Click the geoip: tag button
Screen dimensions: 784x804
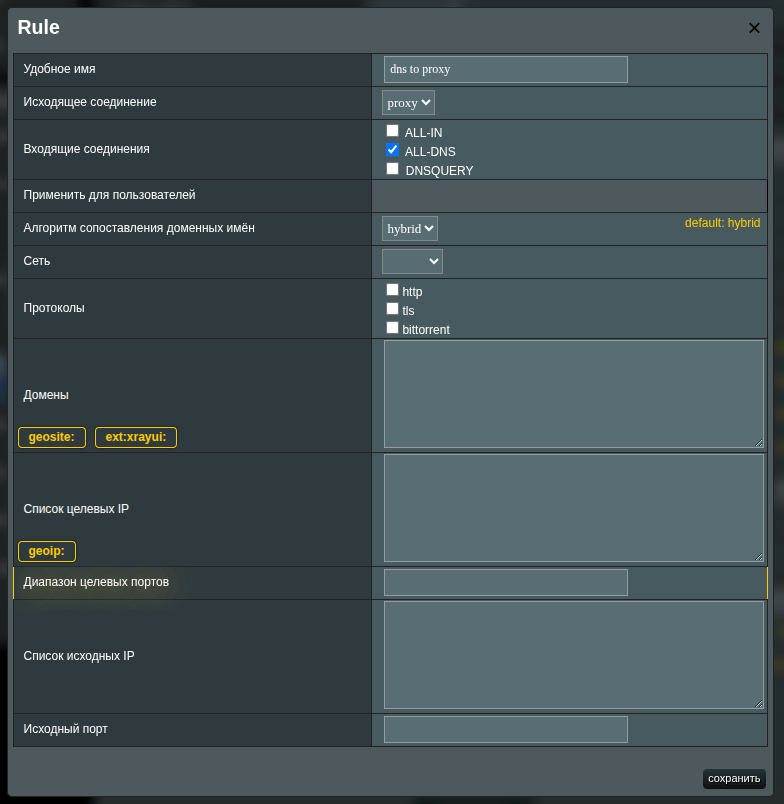pos(47,551)
